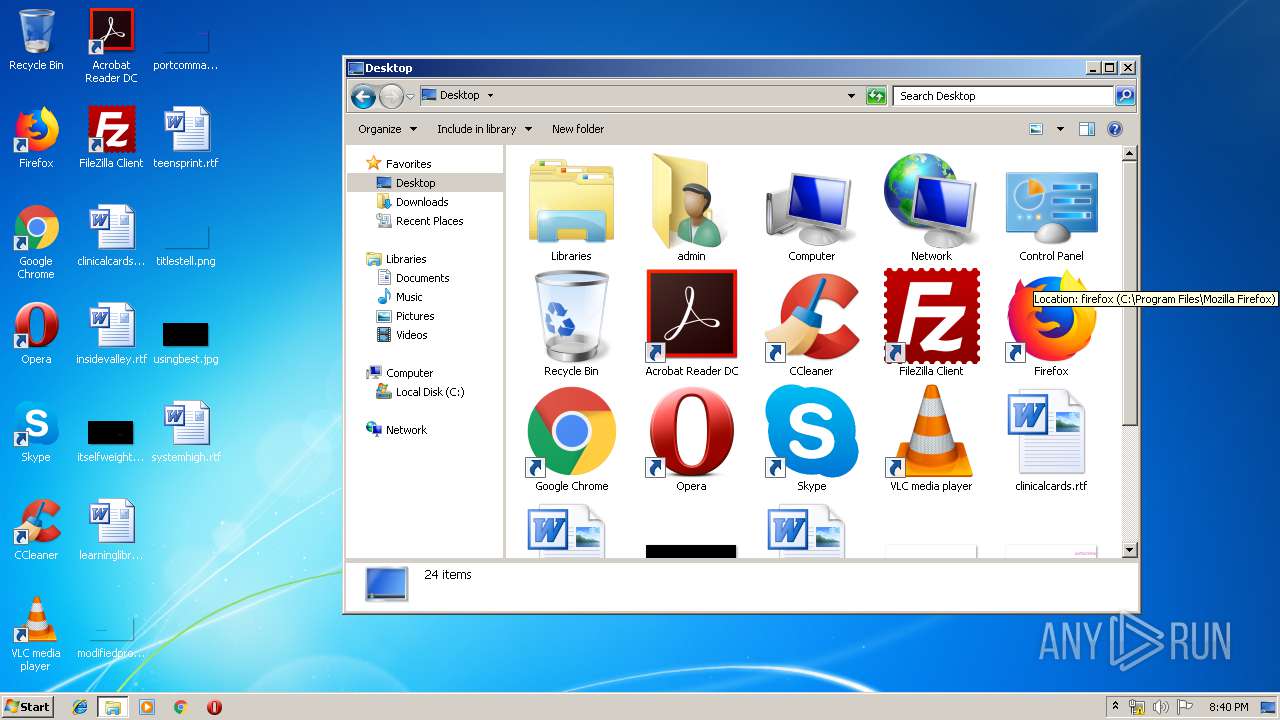Select Skype icon on the desktop

point(36,432)
